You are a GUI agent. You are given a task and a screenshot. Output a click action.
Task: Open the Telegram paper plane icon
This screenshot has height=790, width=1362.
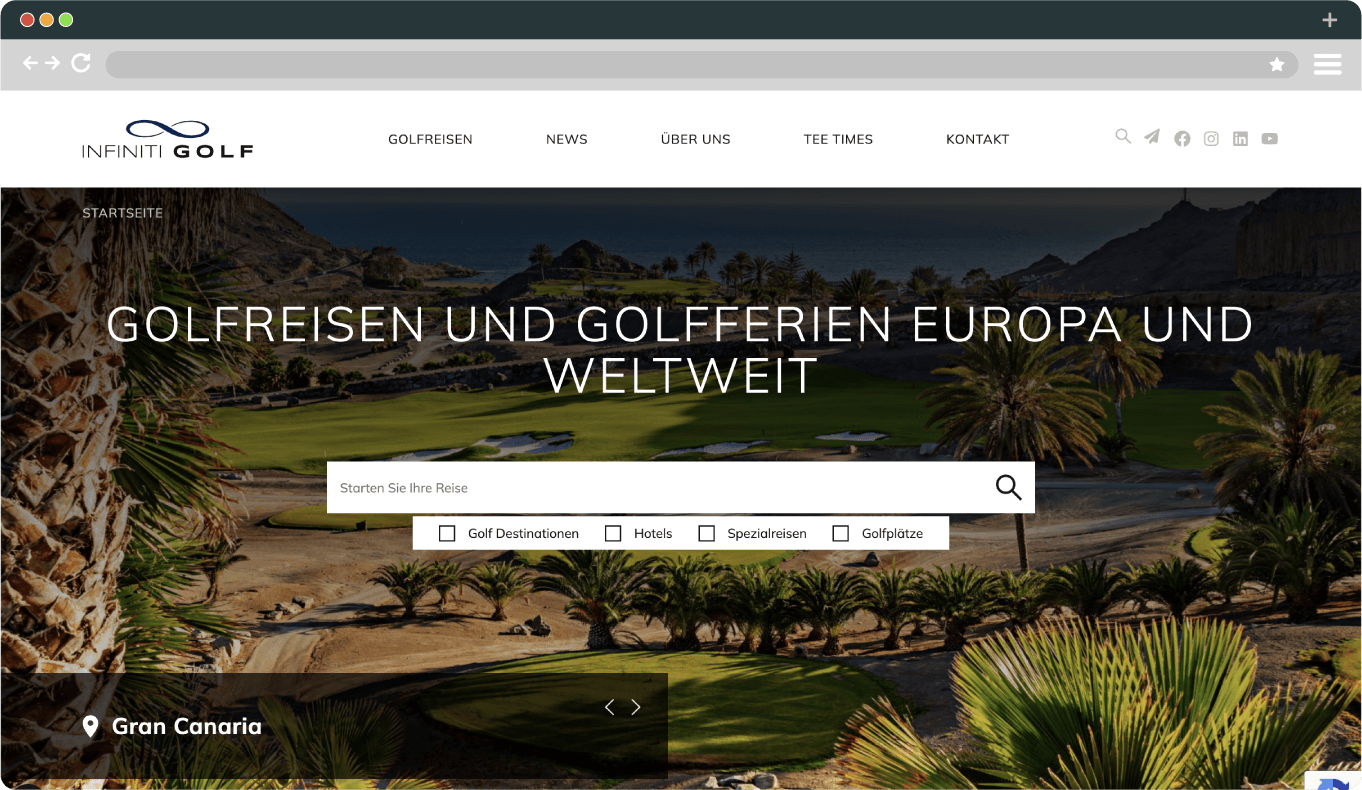(x=1152, y=137)
